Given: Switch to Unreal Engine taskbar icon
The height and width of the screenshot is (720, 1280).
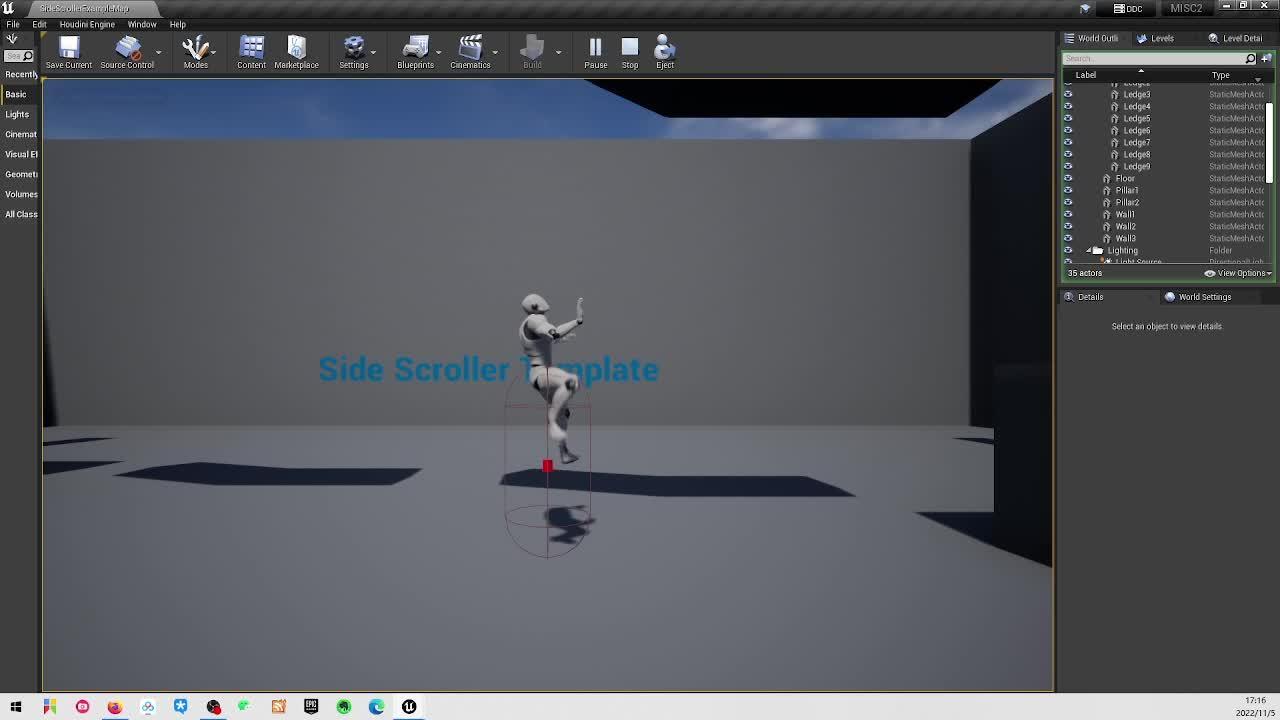Looking at the screenshot, I should pyautogui.click(x=409, y=707).
